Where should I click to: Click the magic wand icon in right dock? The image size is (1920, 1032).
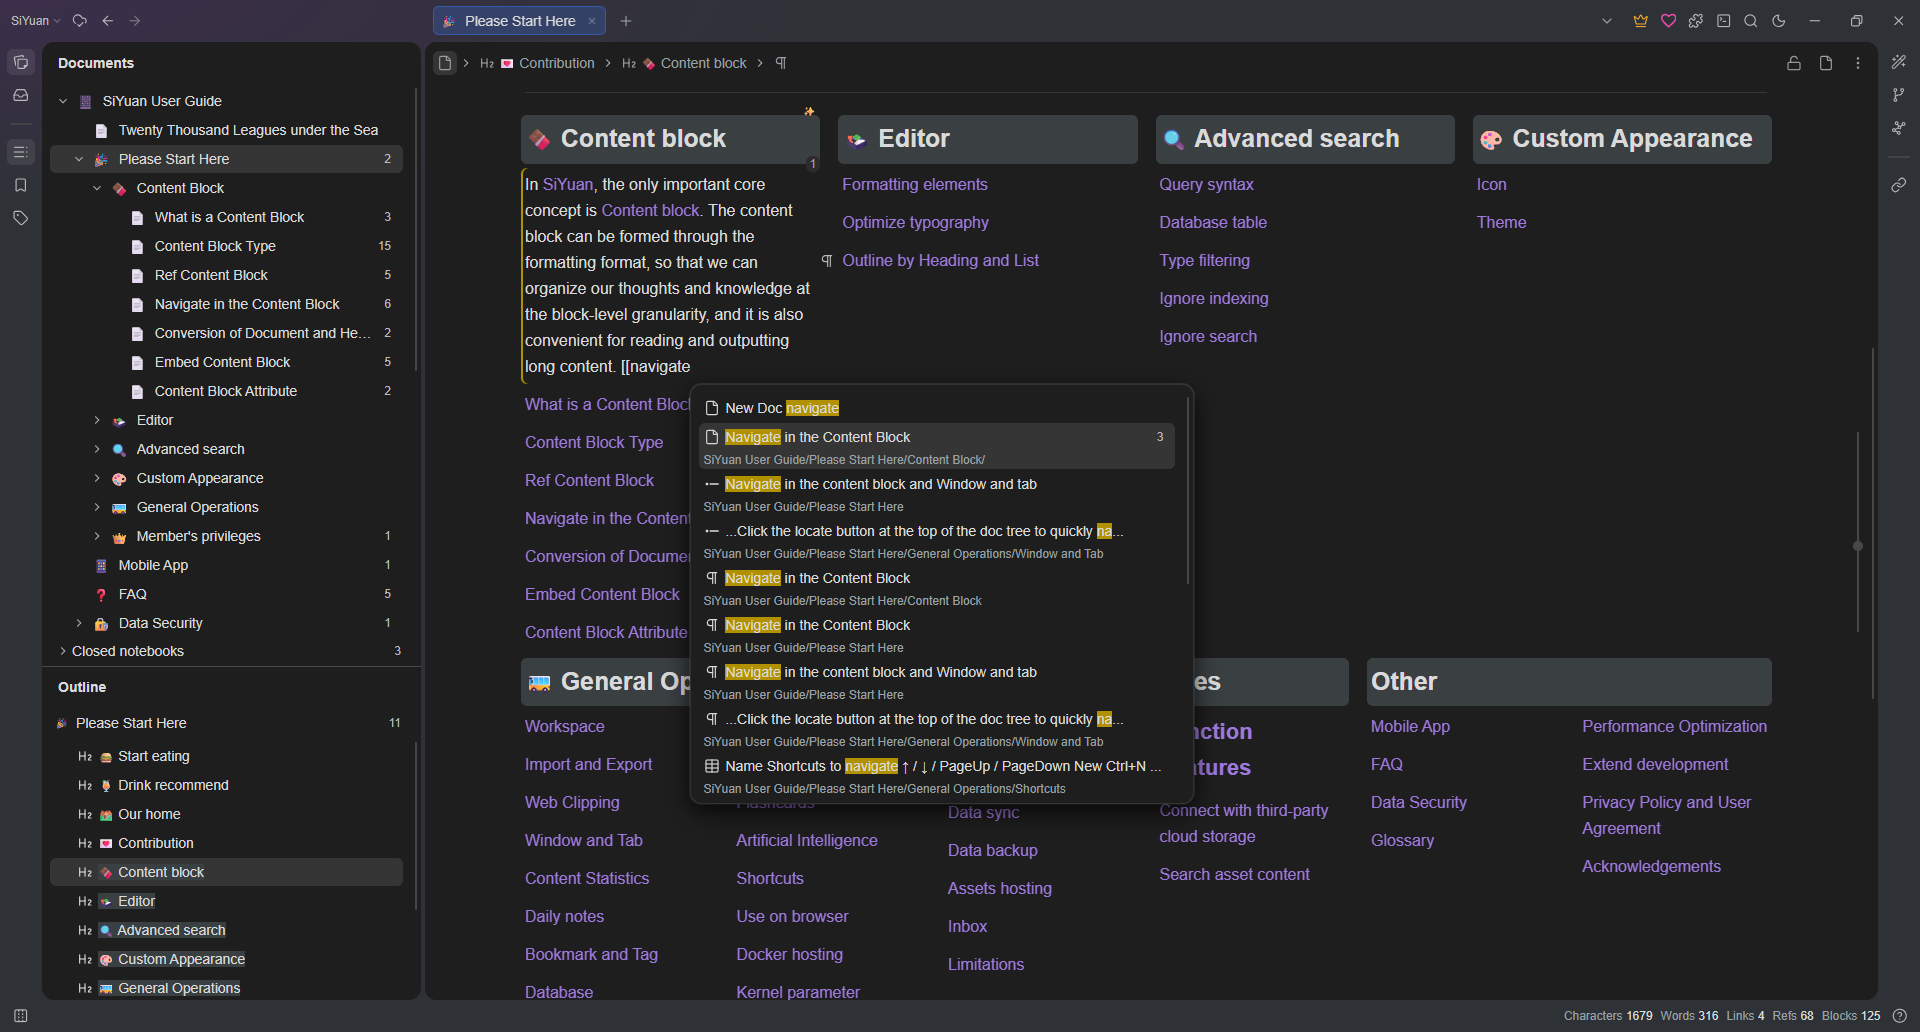[1899, 62]
